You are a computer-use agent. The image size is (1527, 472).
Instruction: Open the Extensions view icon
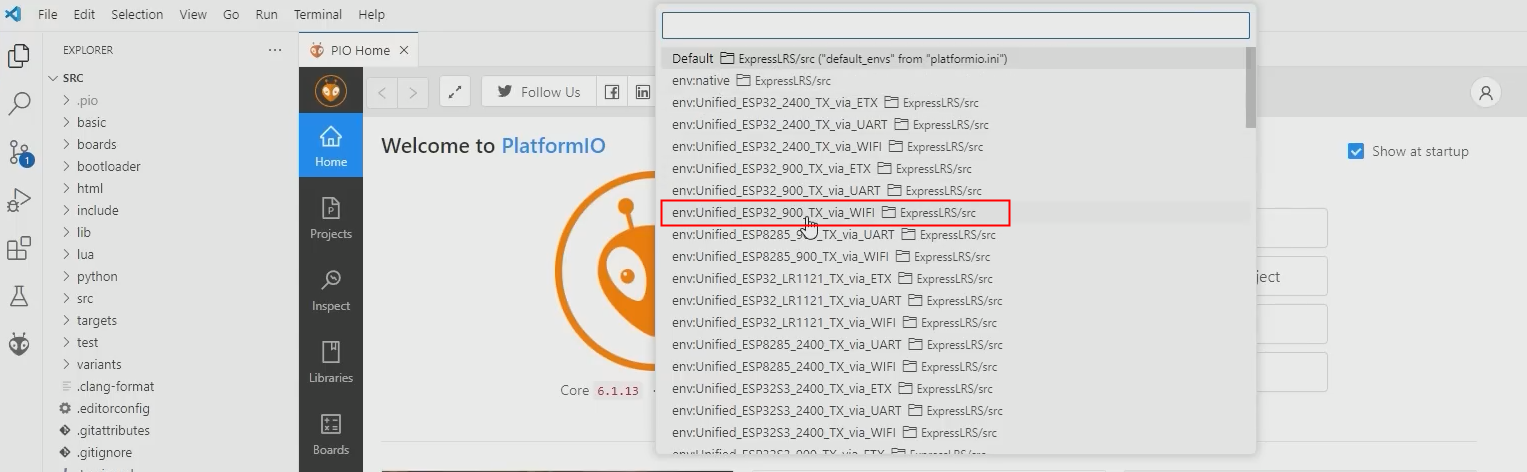click(19, 248)
